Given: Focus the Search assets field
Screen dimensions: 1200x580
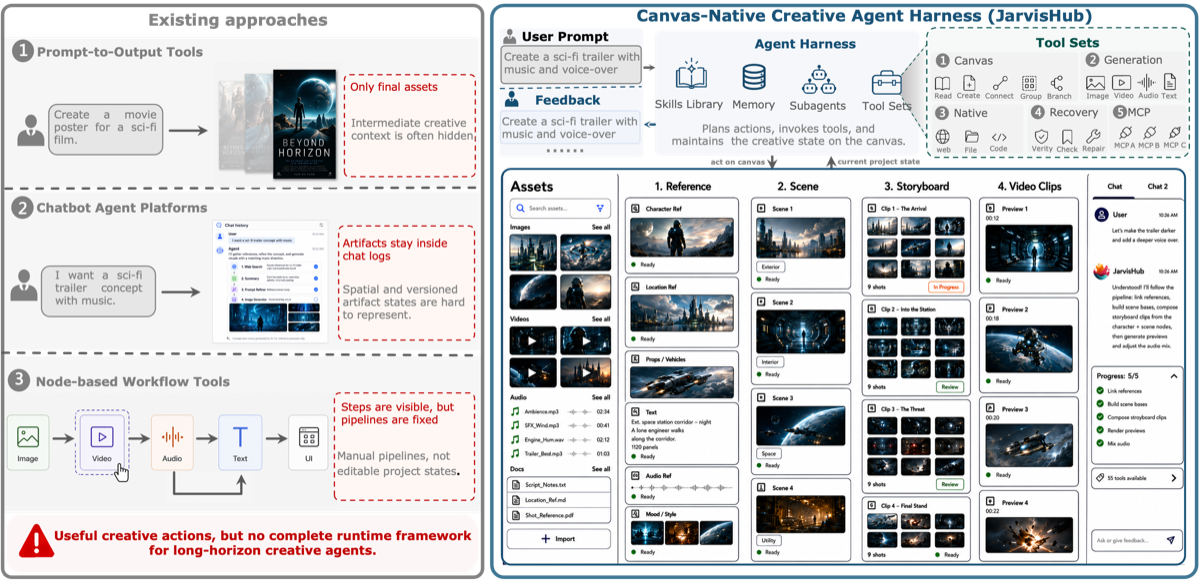Looking at the screenshot, I should point(559,208).
